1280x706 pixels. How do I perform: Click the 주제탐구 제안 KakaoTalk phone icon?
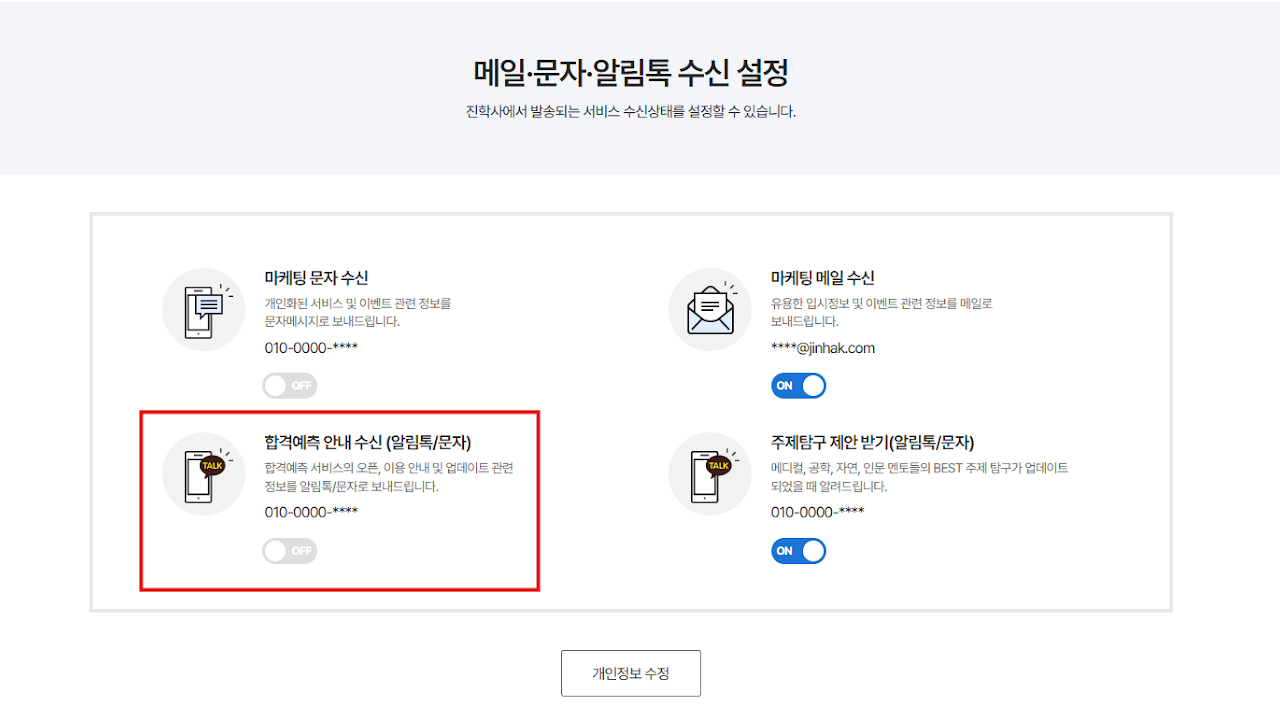coord(710,474)
